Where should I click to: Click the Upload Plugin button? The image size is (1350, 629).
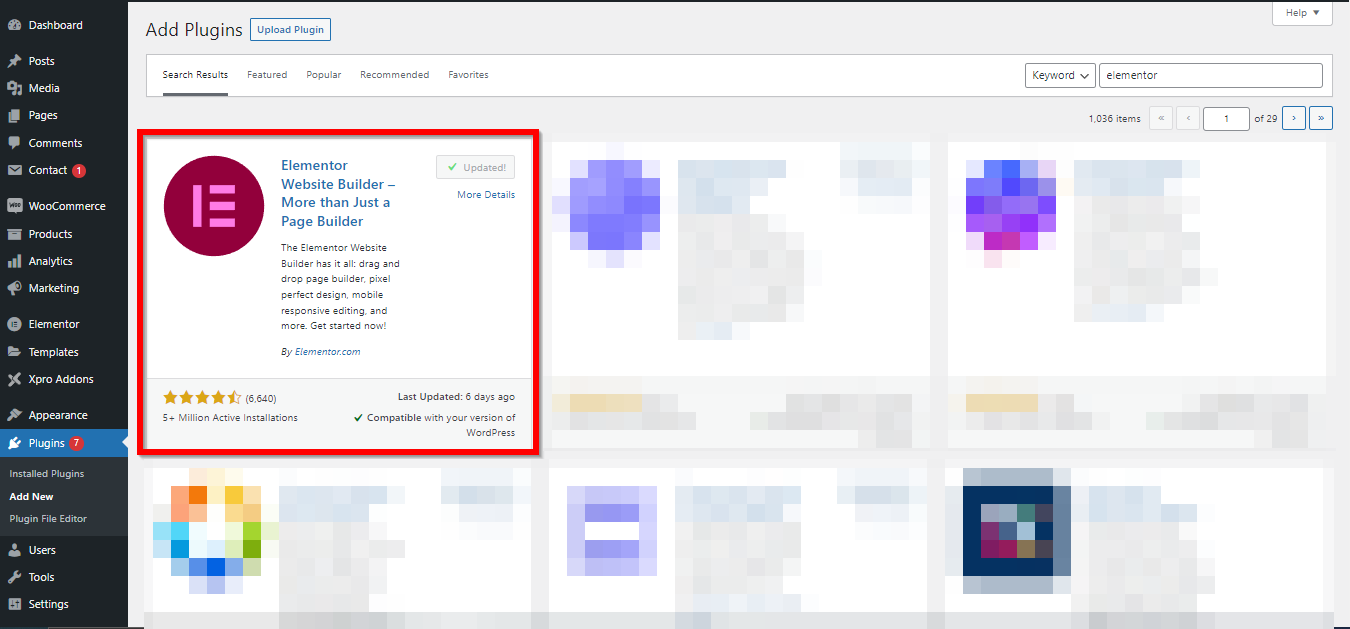click(290, 30)
